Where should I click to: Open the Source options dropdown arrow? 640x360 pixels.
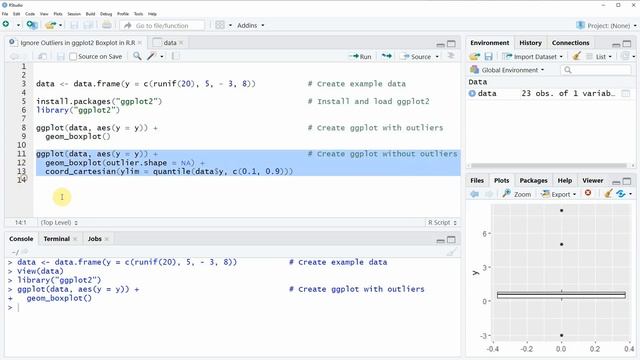click(437, 56)
